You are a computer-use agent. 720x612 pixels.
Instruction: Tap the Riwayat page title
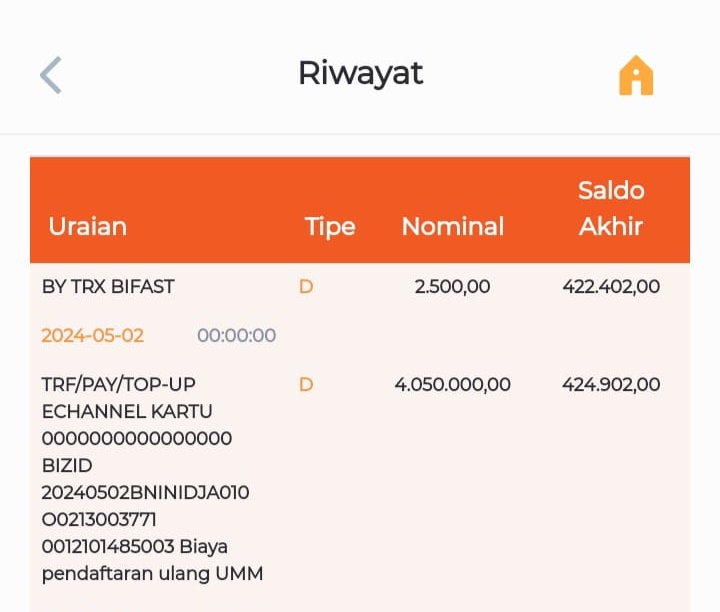(x=361, y=73)
